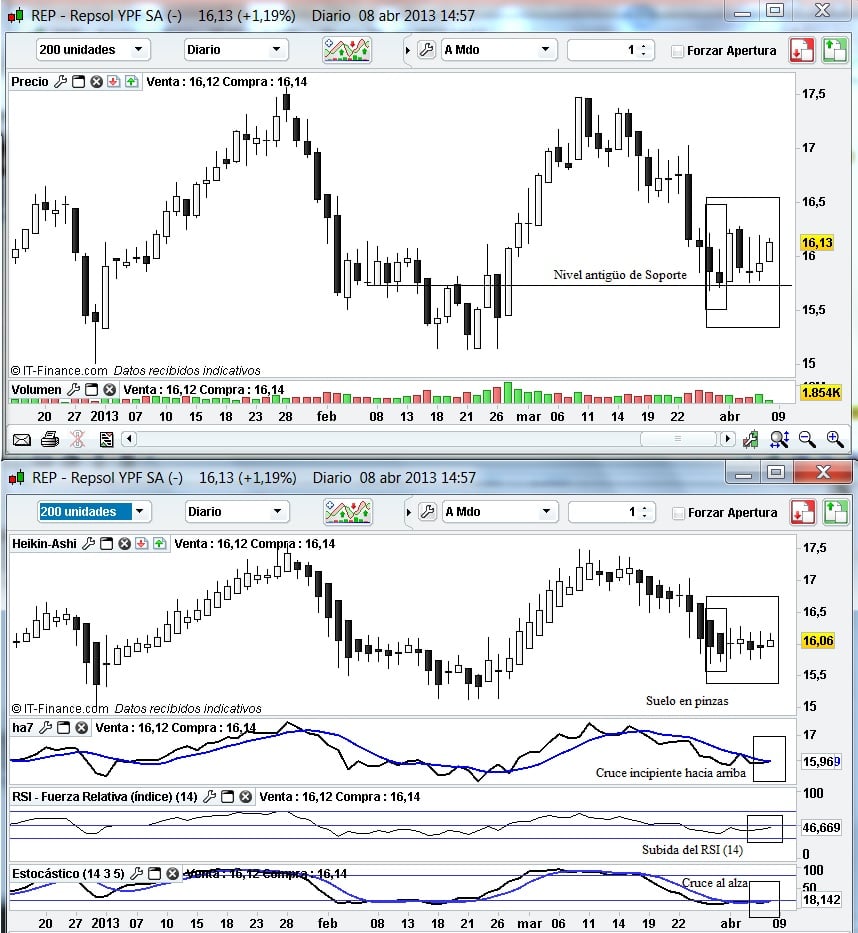
Task: Click the green buy order button, top window
Action: [834, 50]
